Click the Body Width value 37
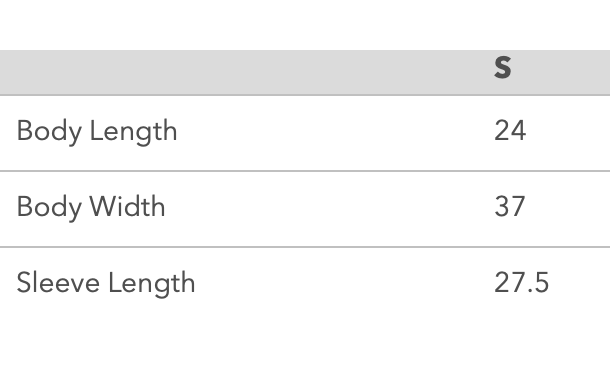This screenshot has width=610, height=386. click(510, 207)
